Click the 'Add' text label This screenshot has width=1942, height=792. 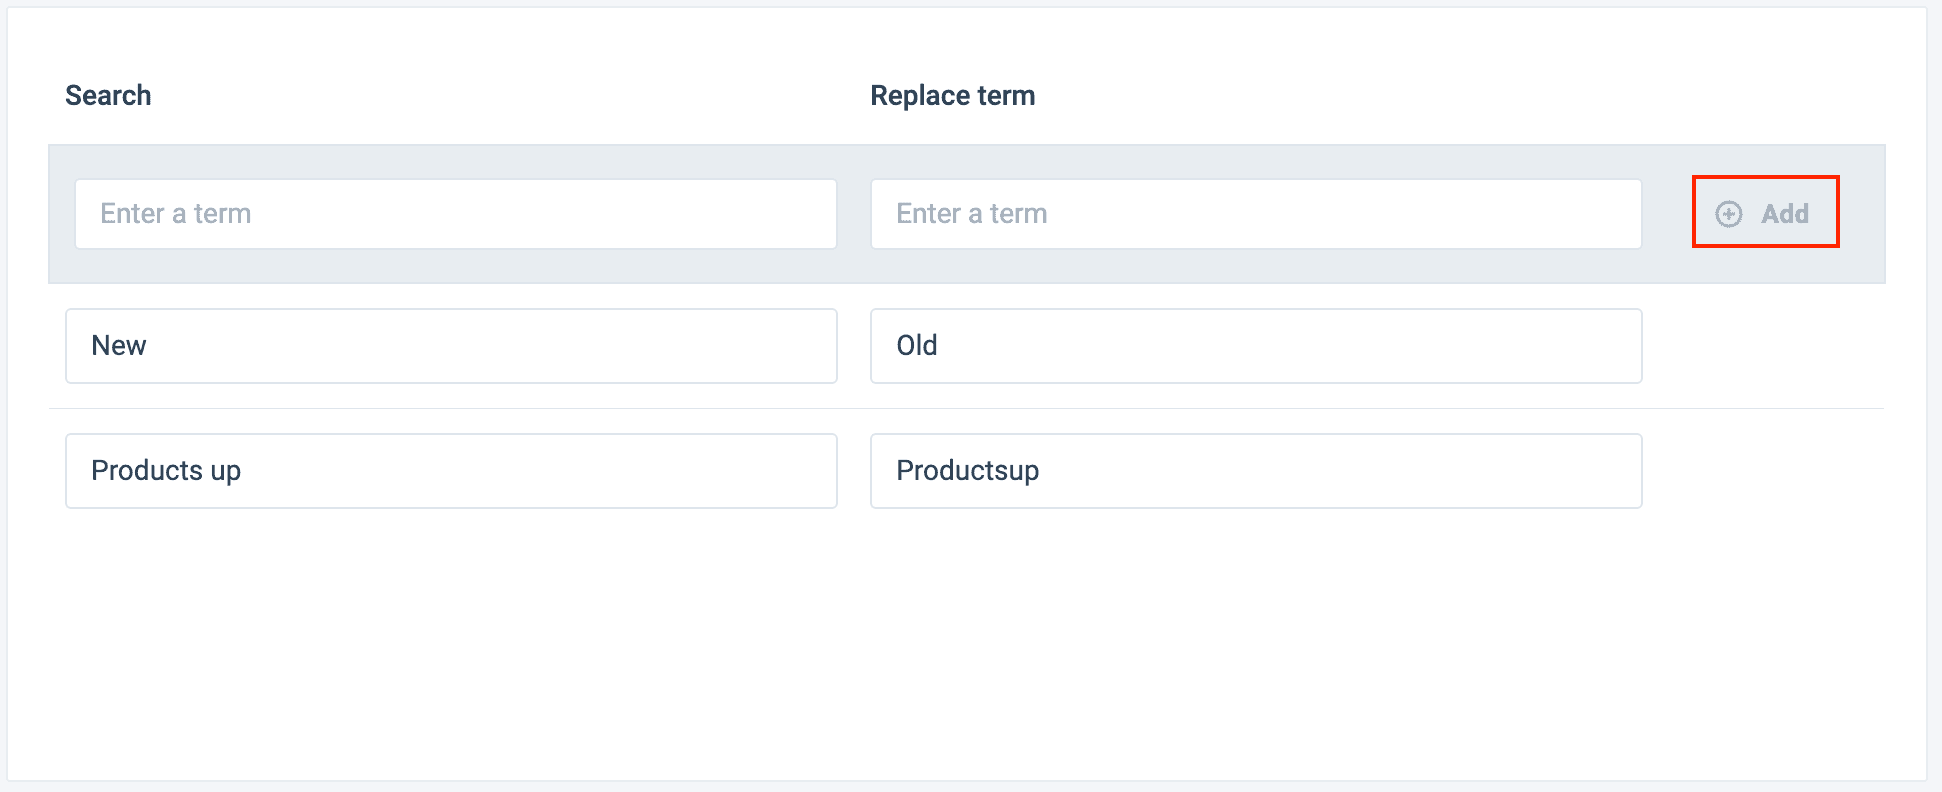point(1785,214)
